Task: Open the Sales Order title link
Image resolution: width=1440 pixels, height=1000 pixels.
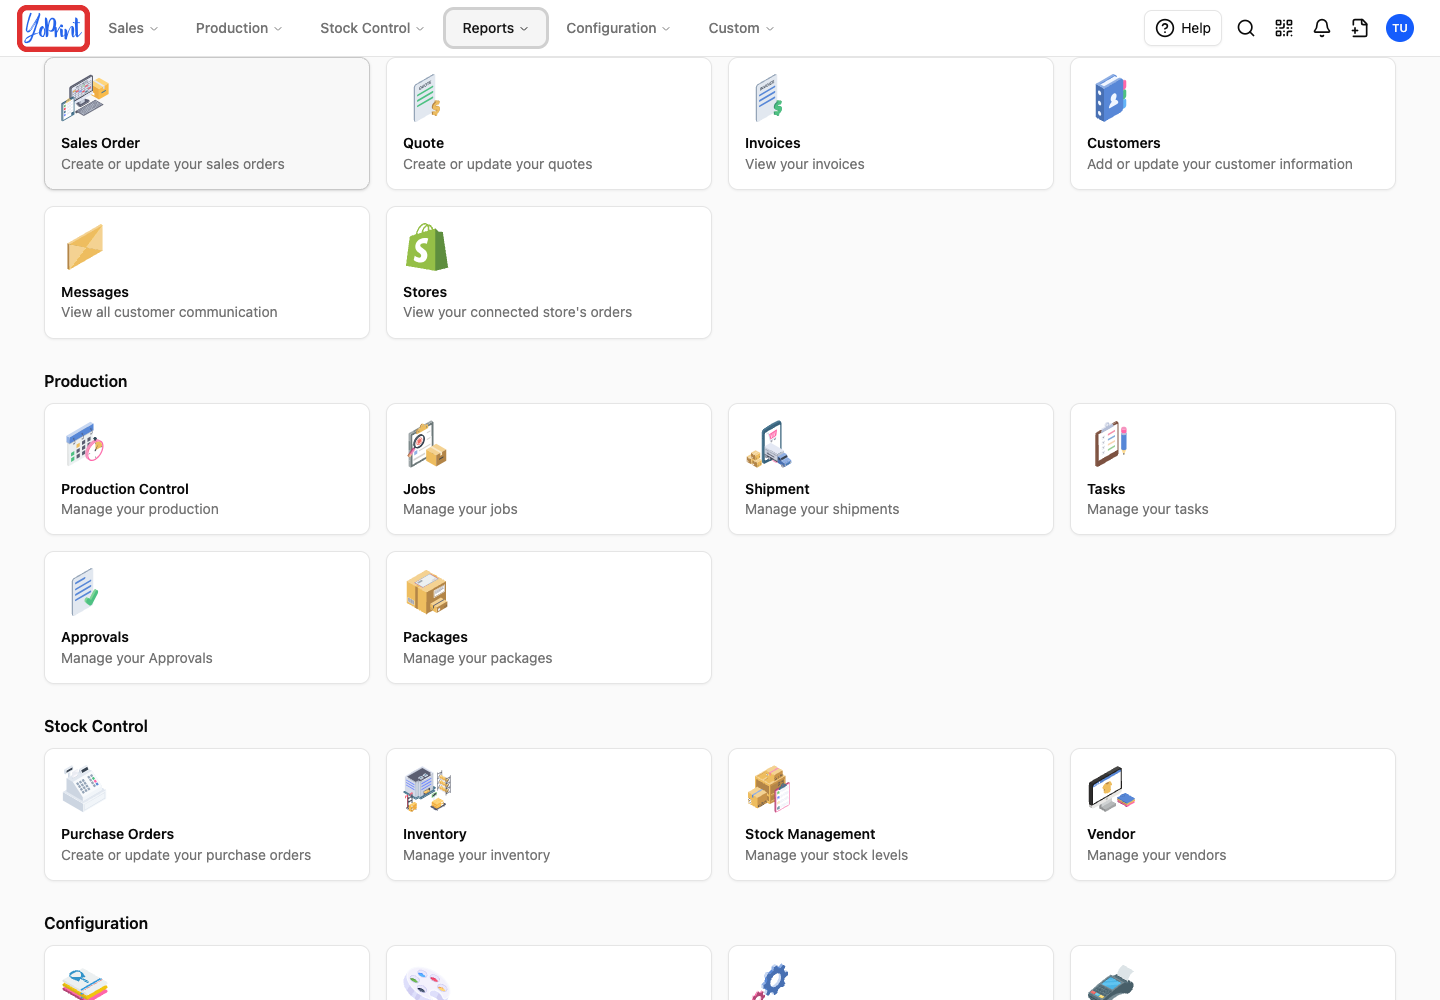Action: point(100,143)
